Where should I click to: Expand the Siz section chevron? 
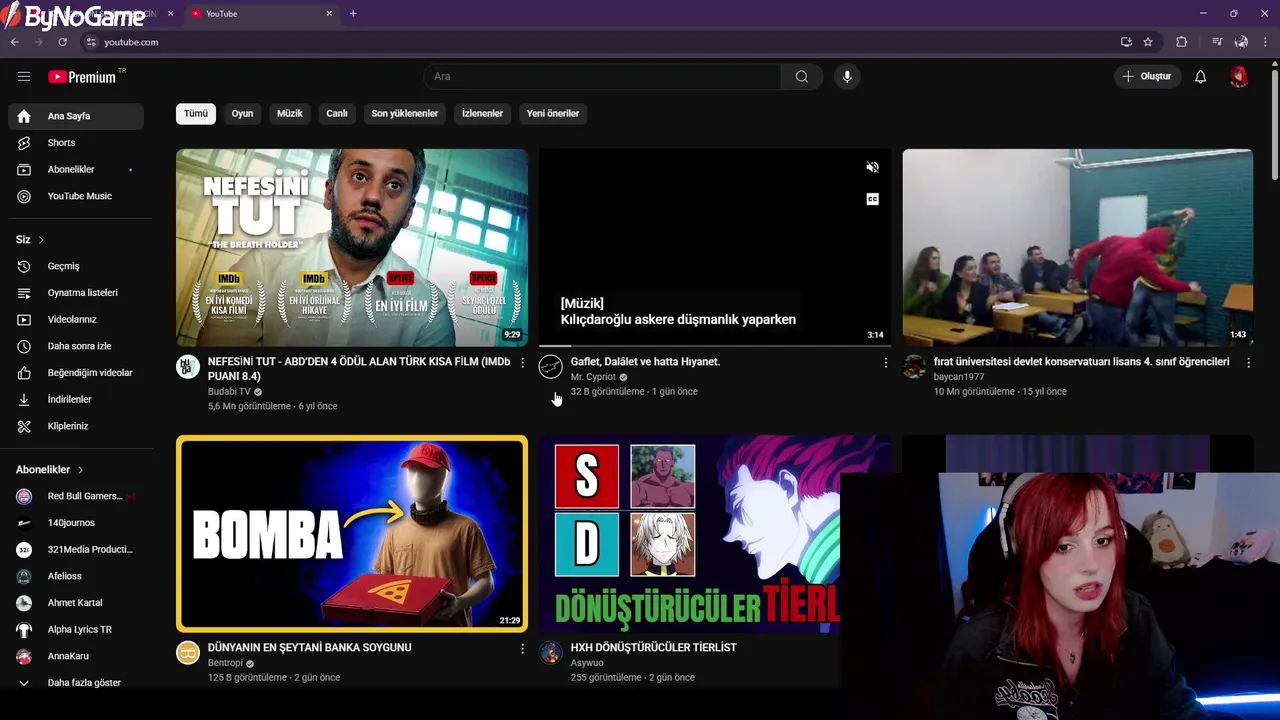pyautogui.click(x=41, y=240)
